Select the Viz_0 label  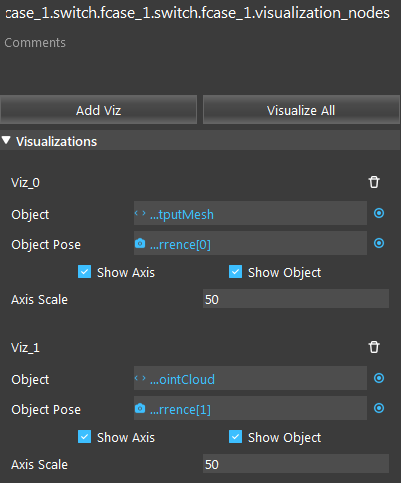pos(25,183)
